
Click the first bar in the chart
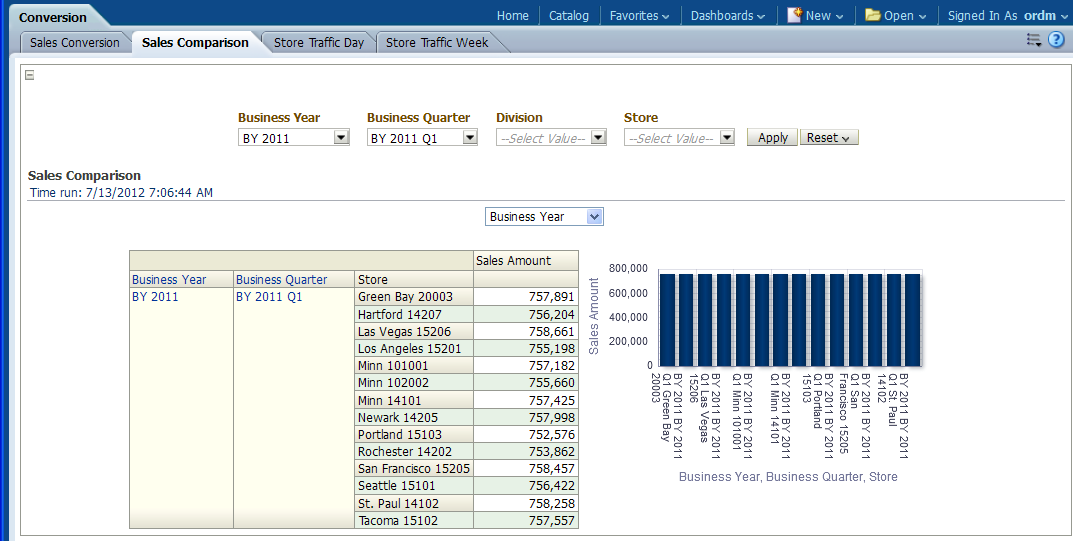(667, 319)
